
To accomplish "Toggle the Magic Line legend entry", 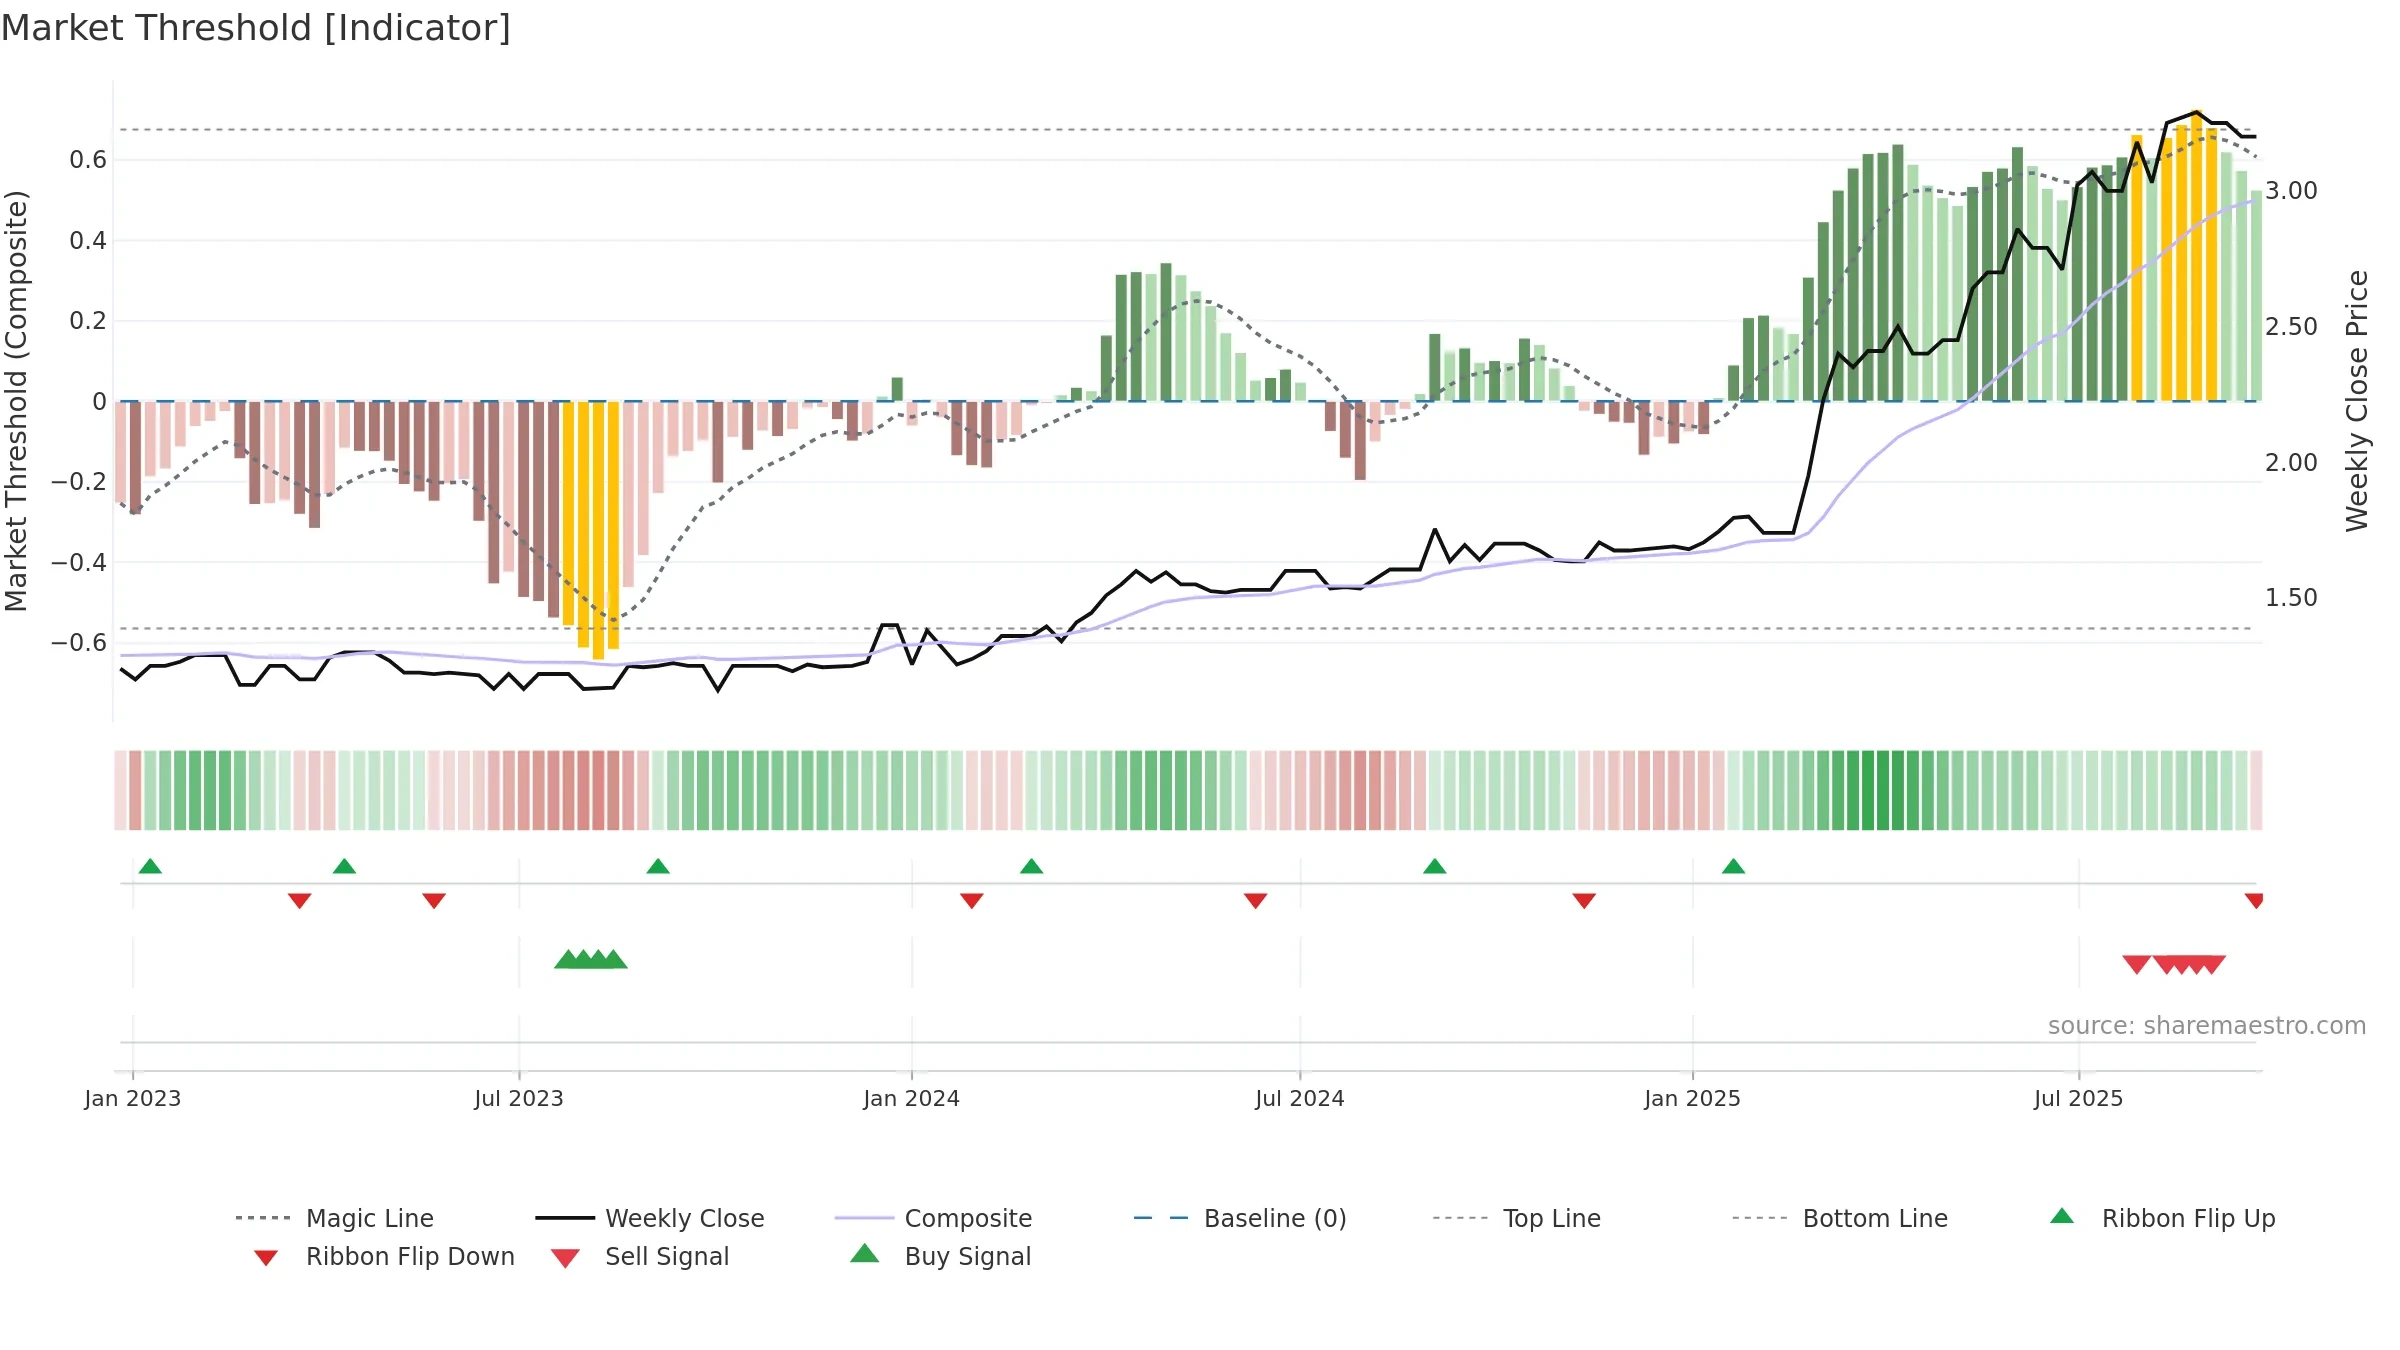I will (x=335, y=1218).
